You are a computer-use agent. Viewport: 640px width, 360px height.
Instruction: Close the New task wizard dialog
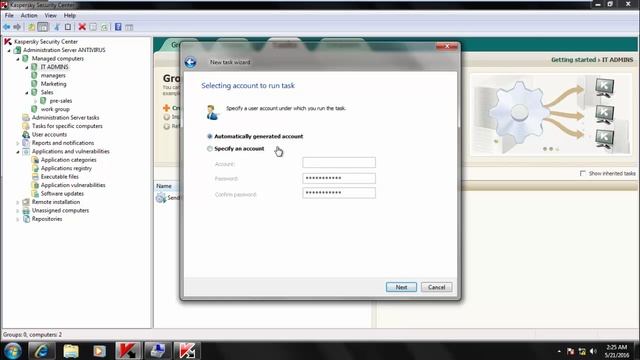pos(447,46)
